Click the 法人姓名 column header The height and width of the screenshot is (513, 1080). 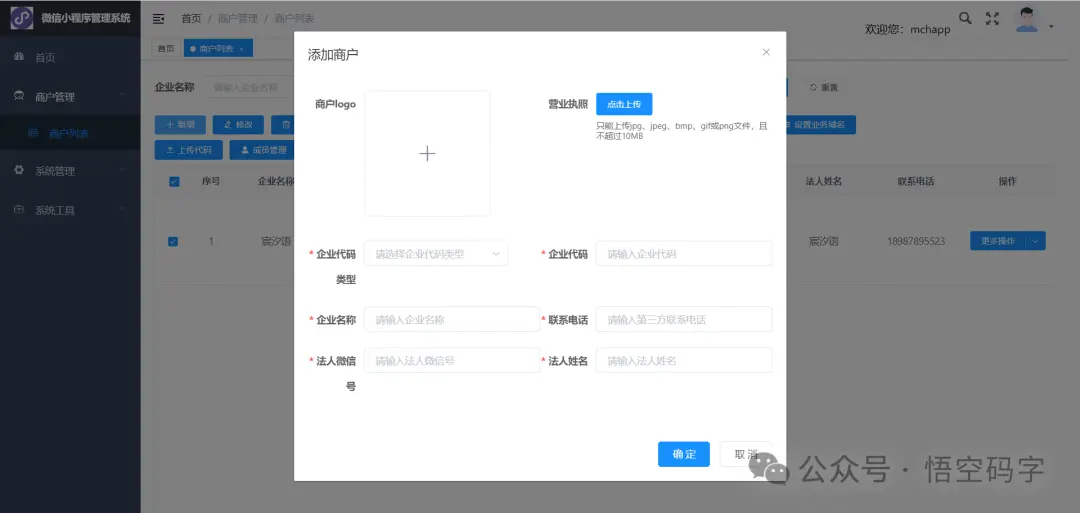click(824, 181)
